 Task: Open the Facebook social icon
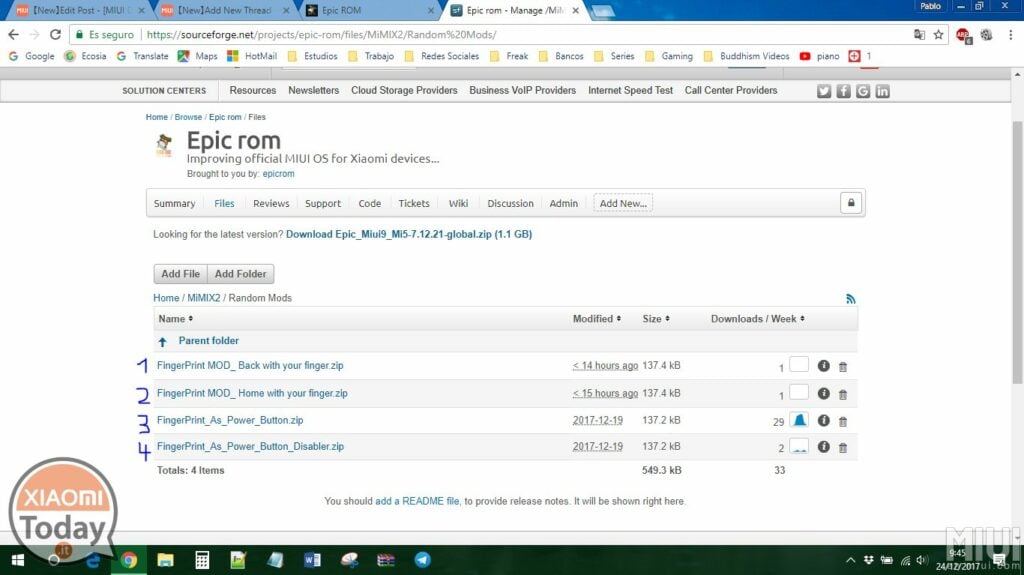coord(844,91)
